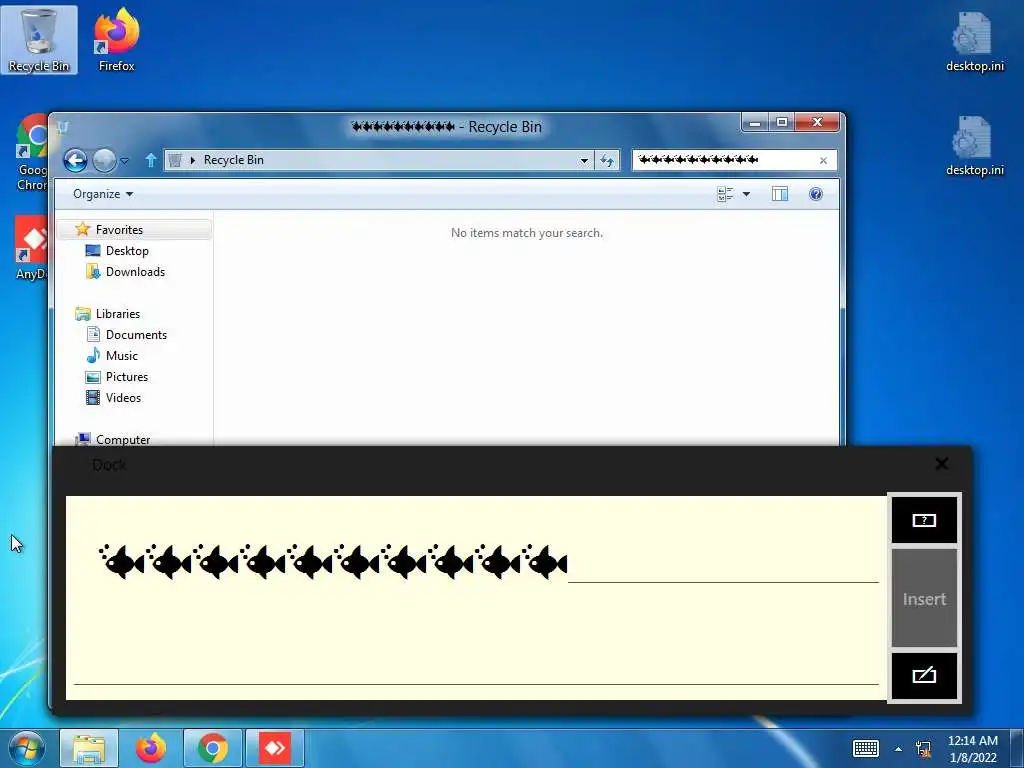The image size is (1024, 768).
Task: Select the AnyDesk desktop shortcut
Action: coord(31,248)
